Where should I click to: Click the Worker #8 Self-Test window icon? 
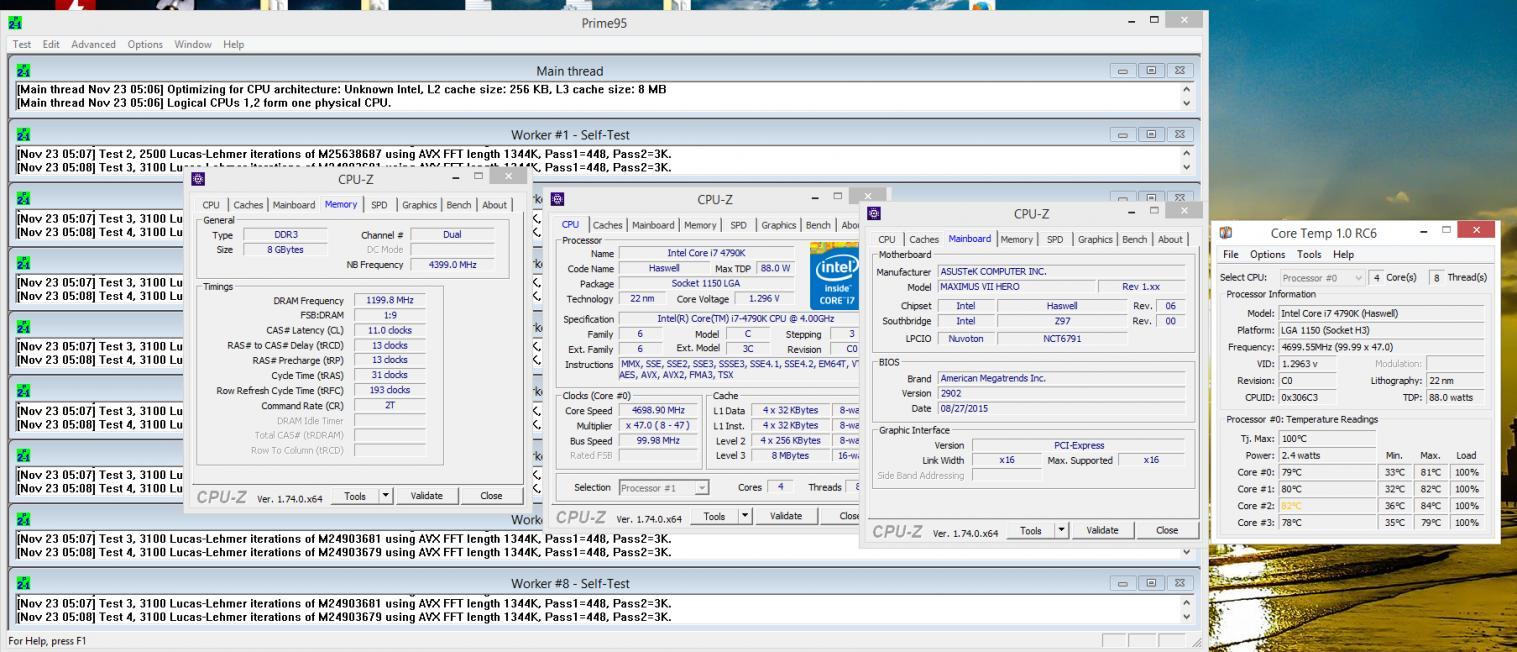coord(24,583)
